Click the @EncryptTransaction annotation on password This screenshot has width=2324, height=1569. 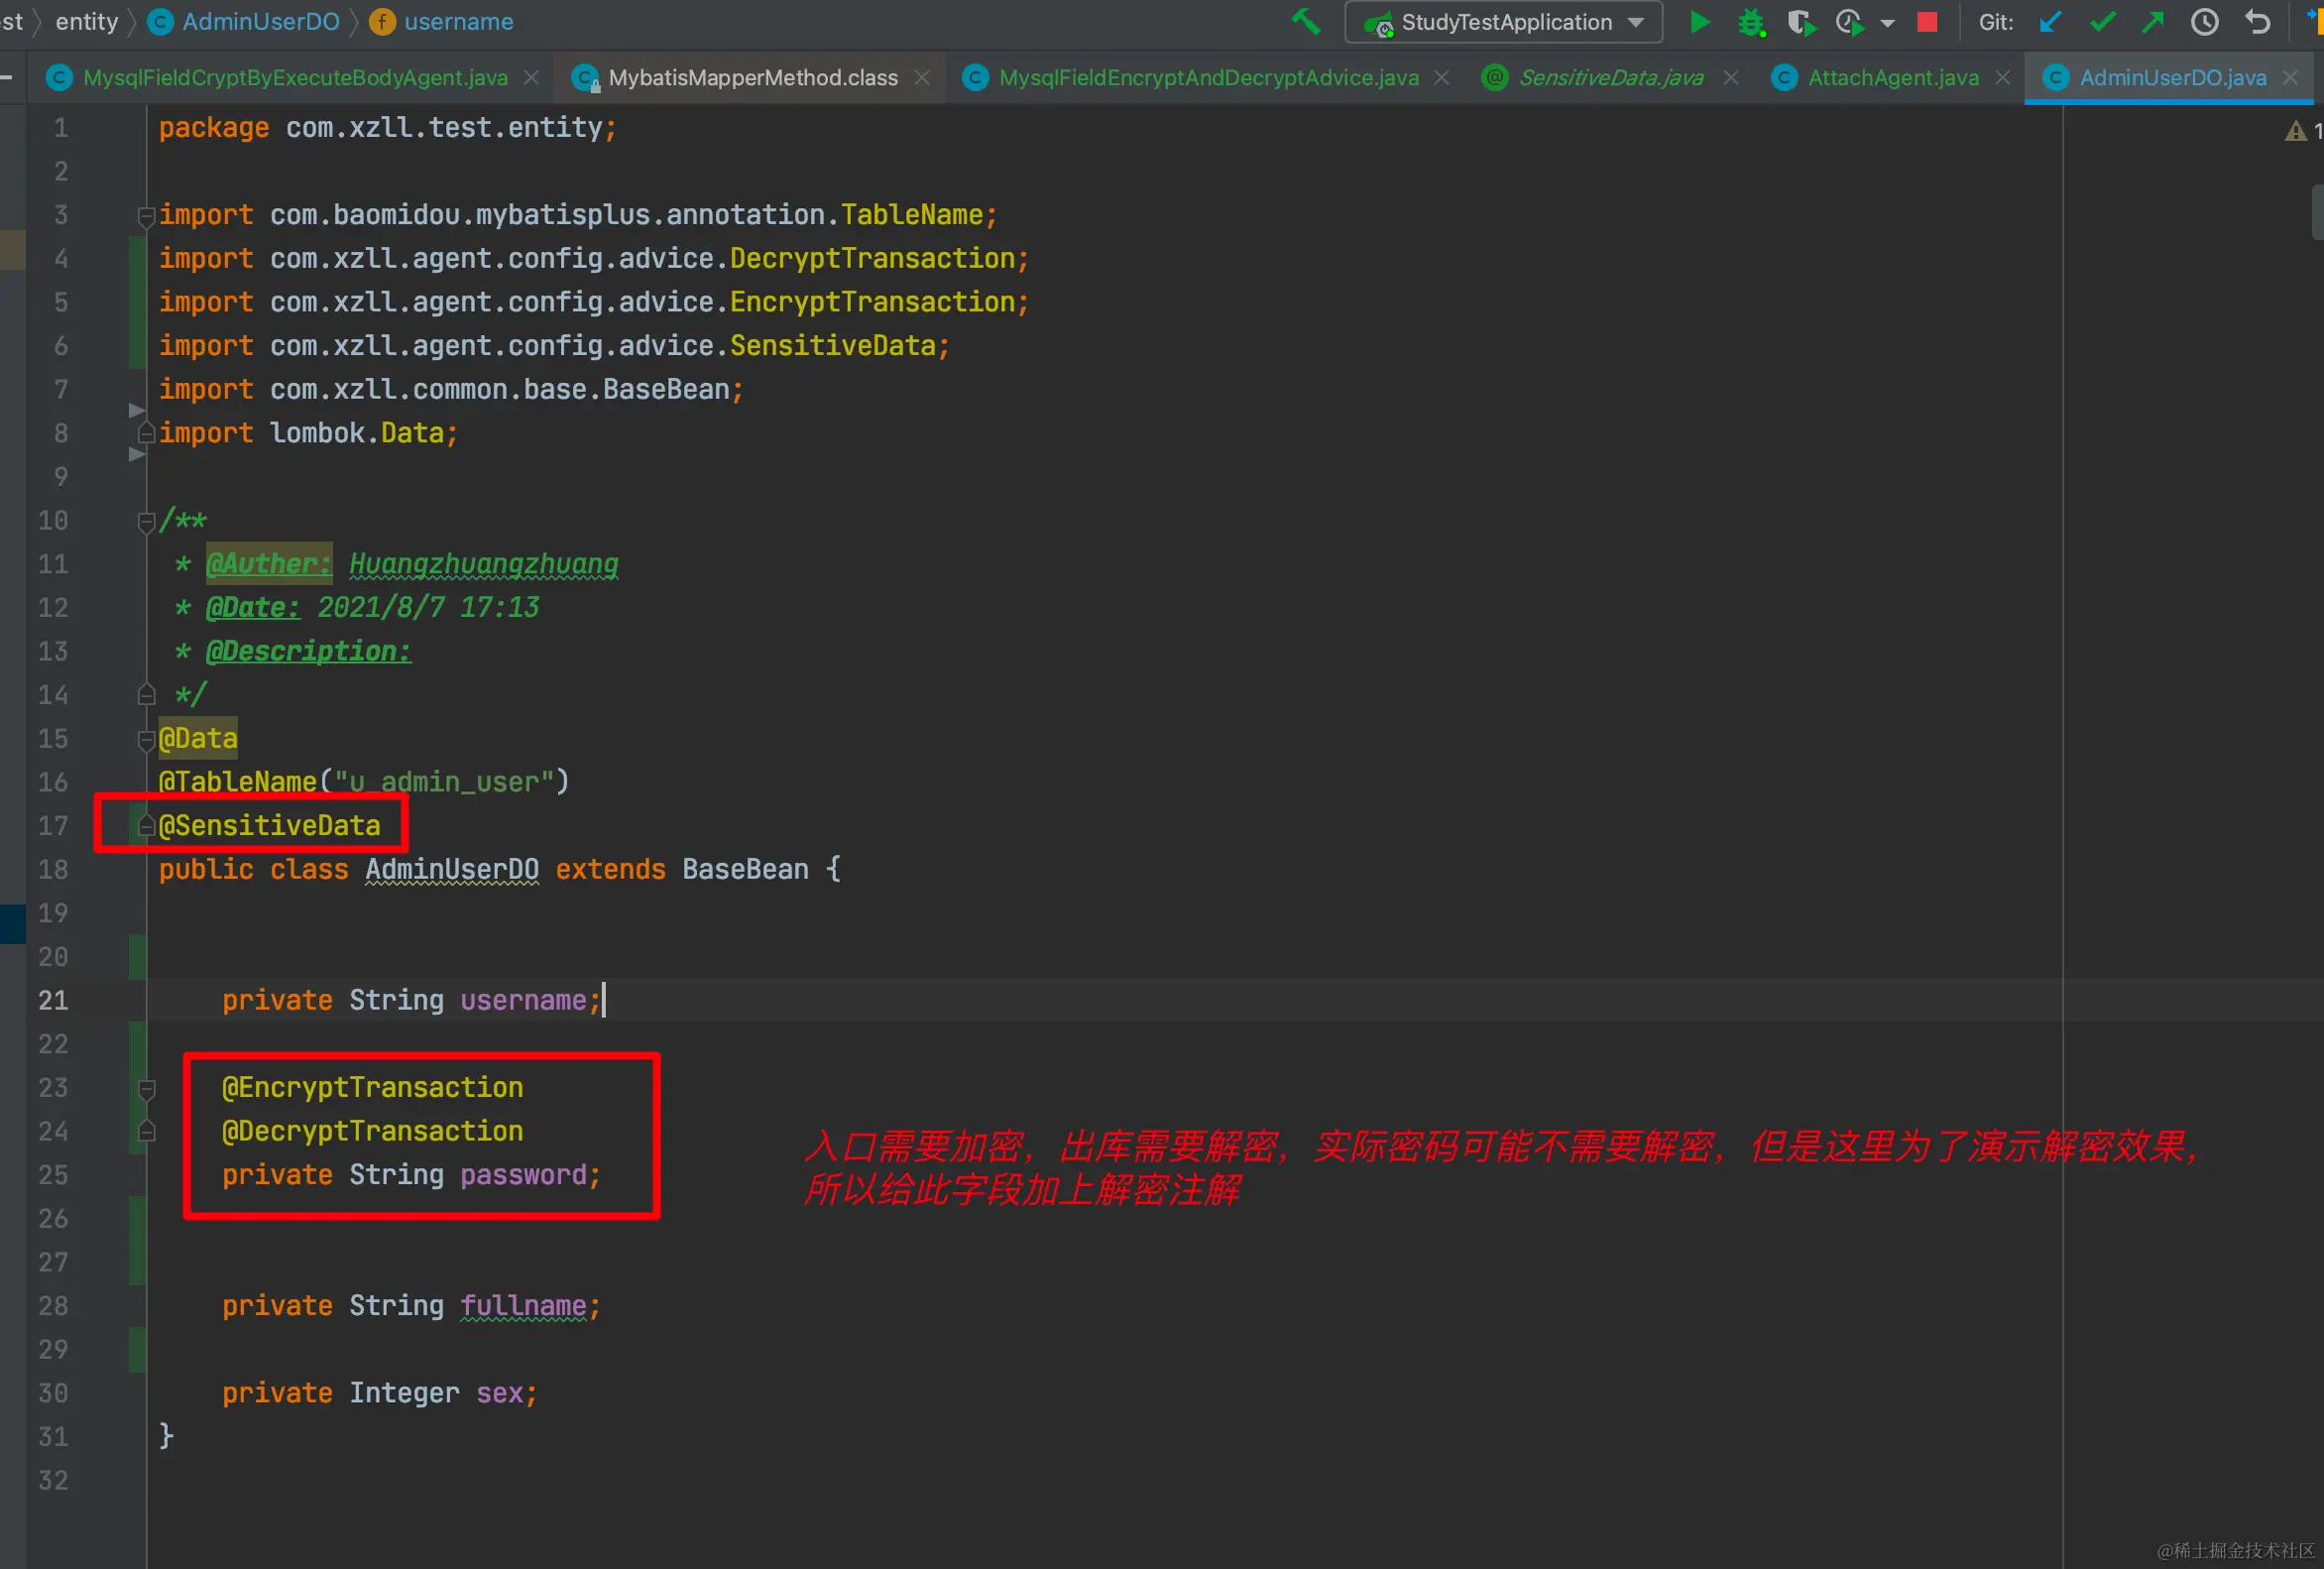point(372,1088)
